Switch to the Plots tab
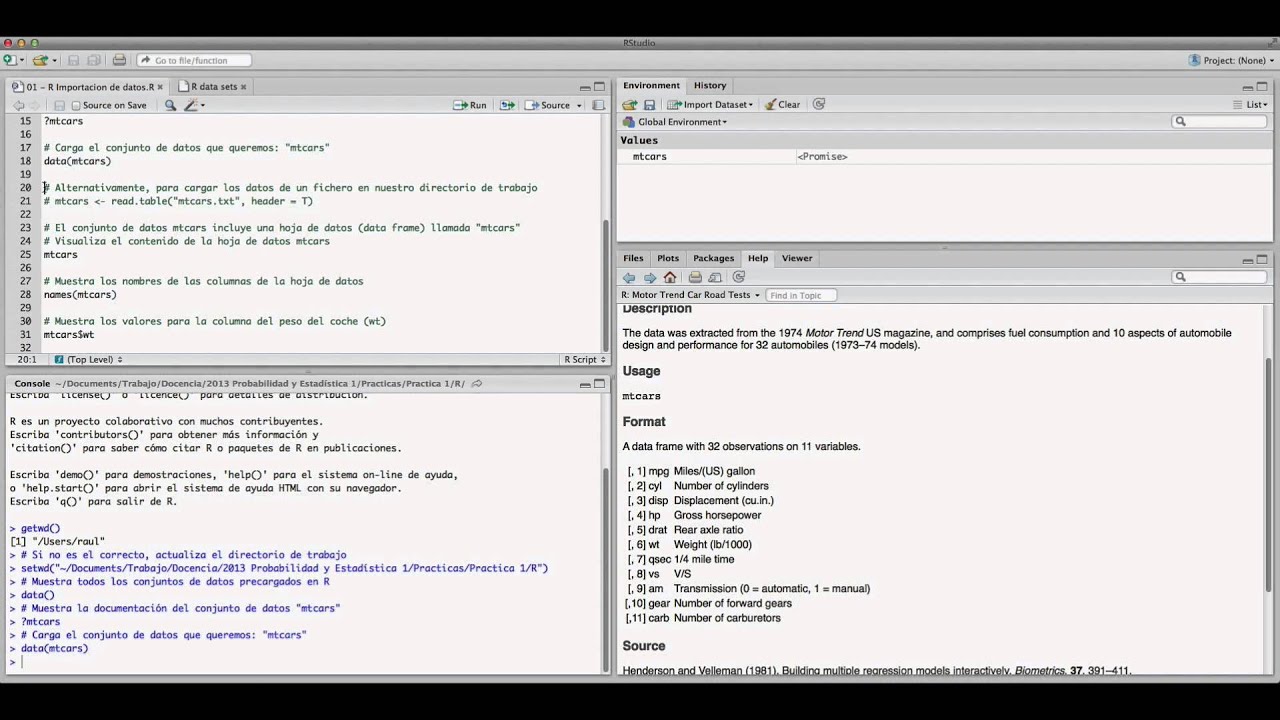This screenshot has height=720, width=1280. coord(668,258)
